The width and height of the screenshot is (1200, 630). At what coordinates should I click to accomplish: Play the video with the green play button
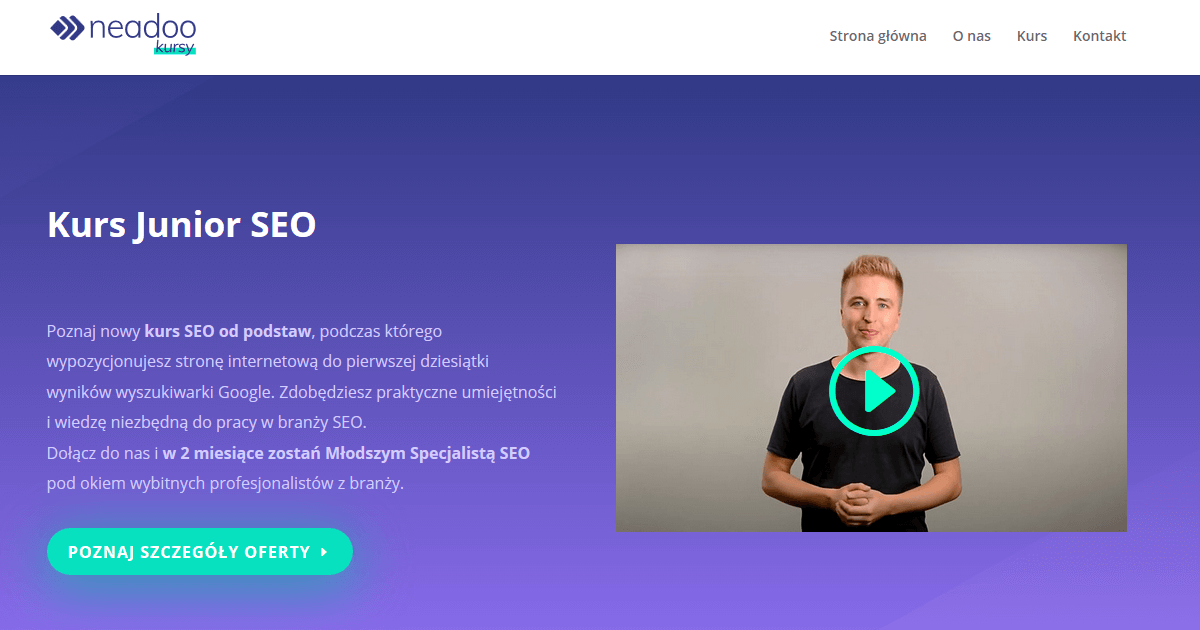(x=874, y=391)
